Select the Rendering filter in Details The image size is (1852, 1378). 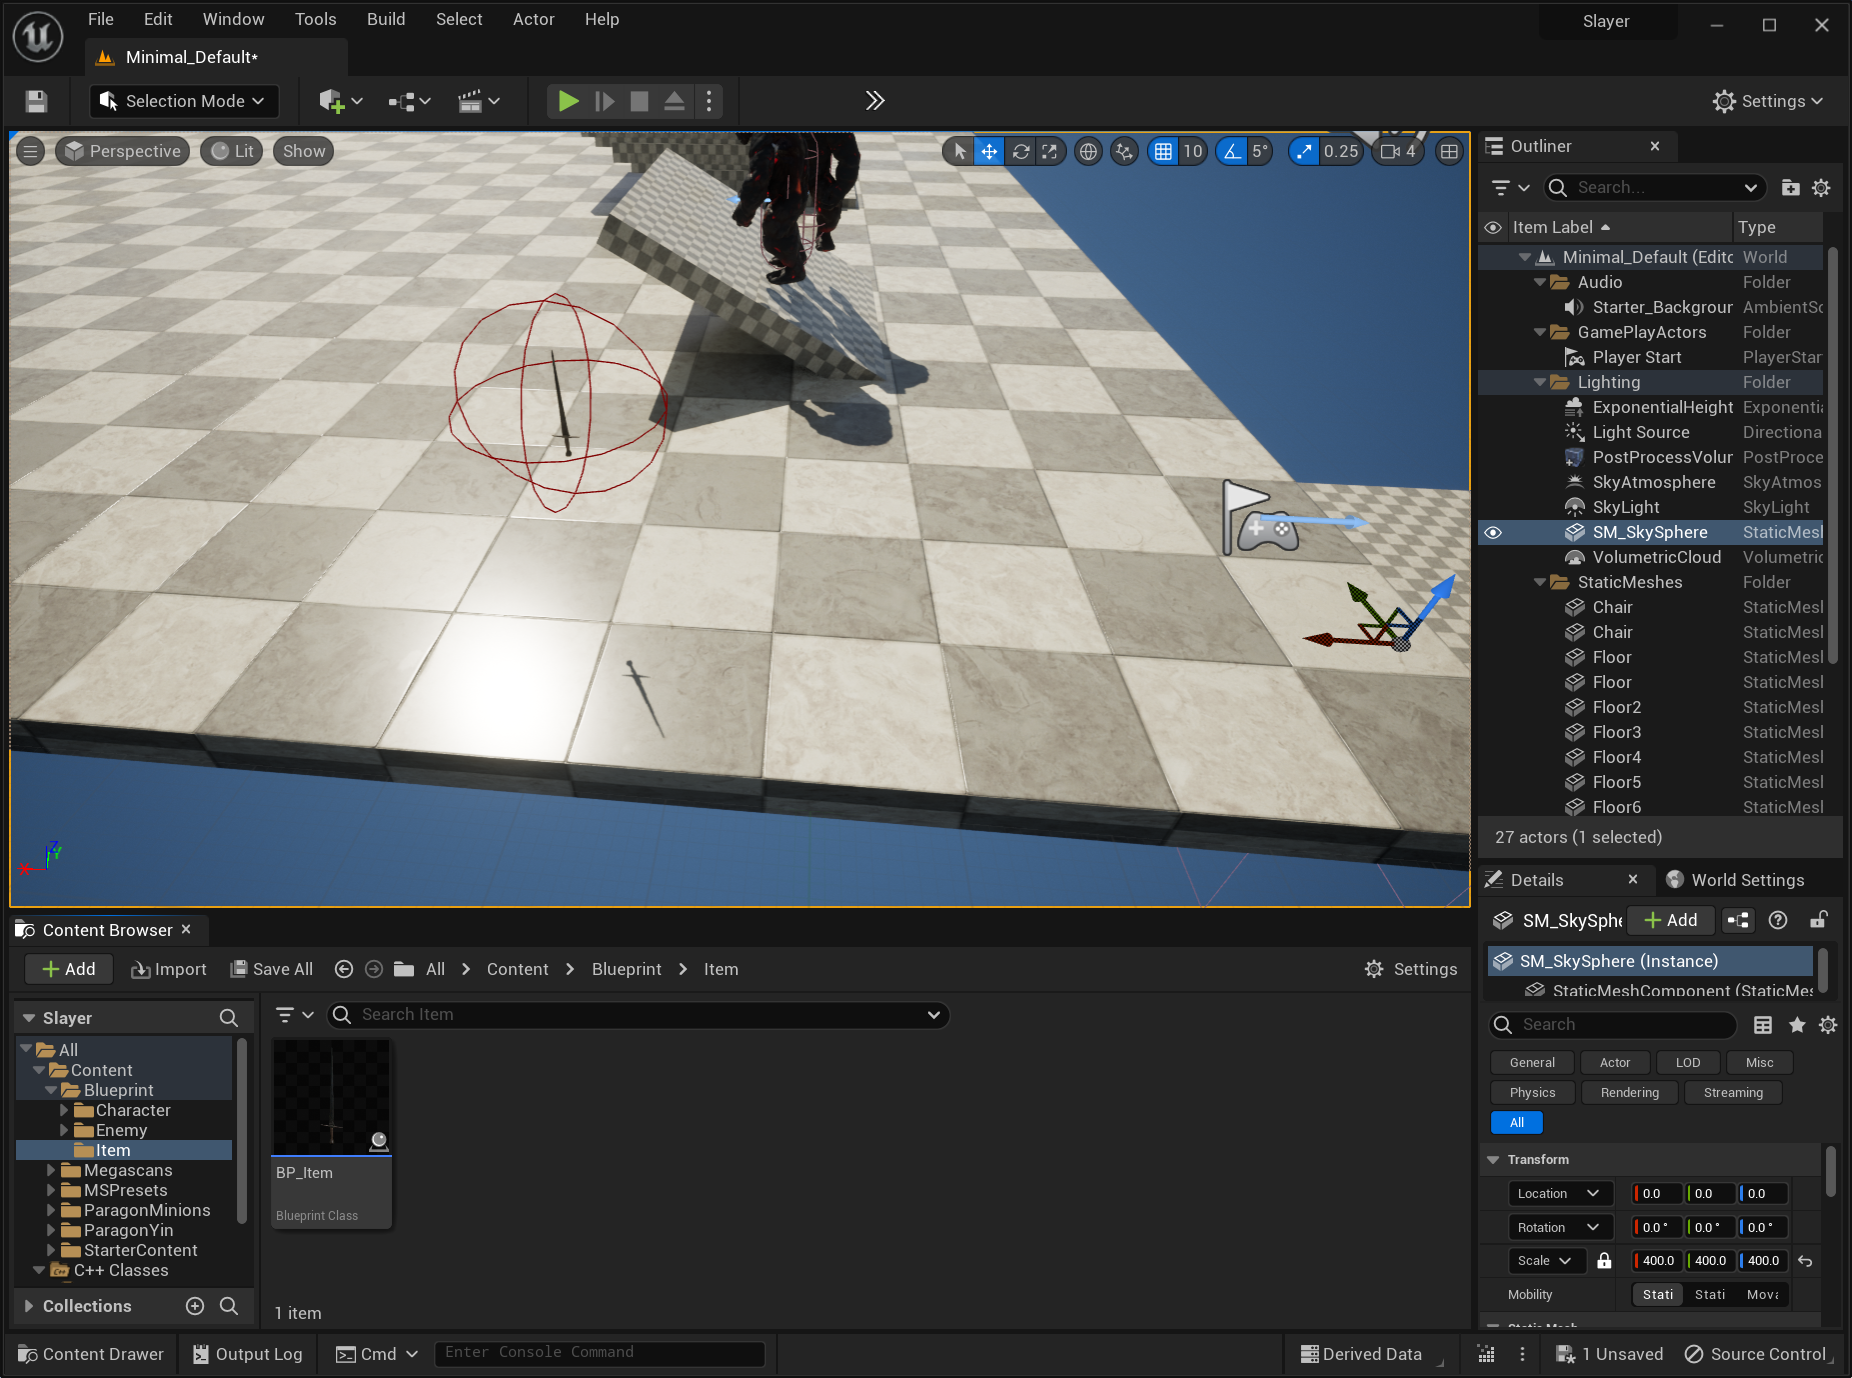1629,1092
